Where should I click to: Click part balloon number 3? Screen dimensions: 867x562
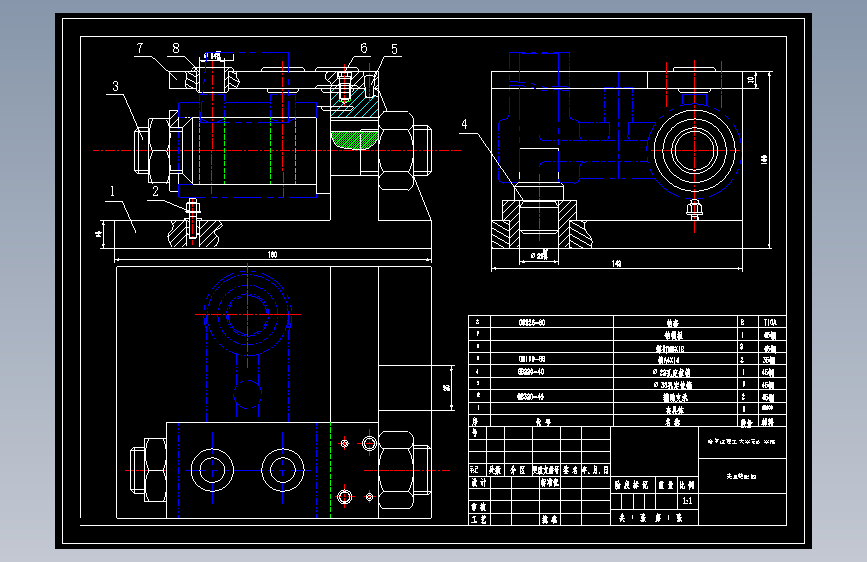pyautogui.click(x=115, y=86)
